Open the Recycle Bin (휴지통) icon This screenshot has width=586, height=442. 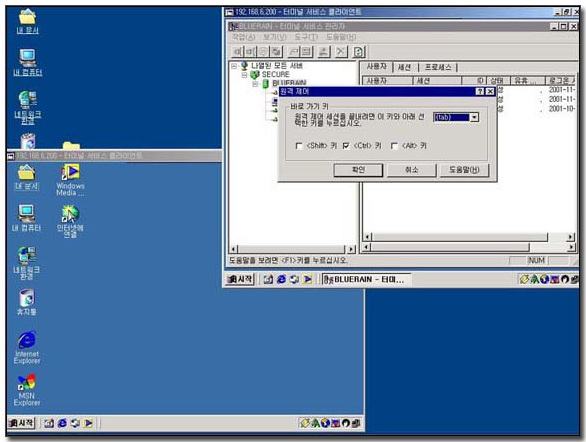click(x=27, y=302)
